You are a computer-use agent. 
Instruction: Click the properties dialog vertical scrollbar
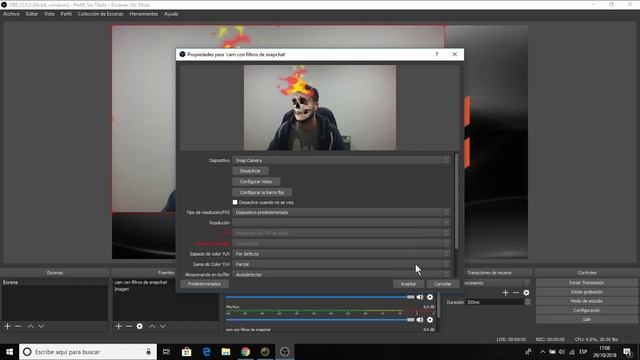(456, 201)
